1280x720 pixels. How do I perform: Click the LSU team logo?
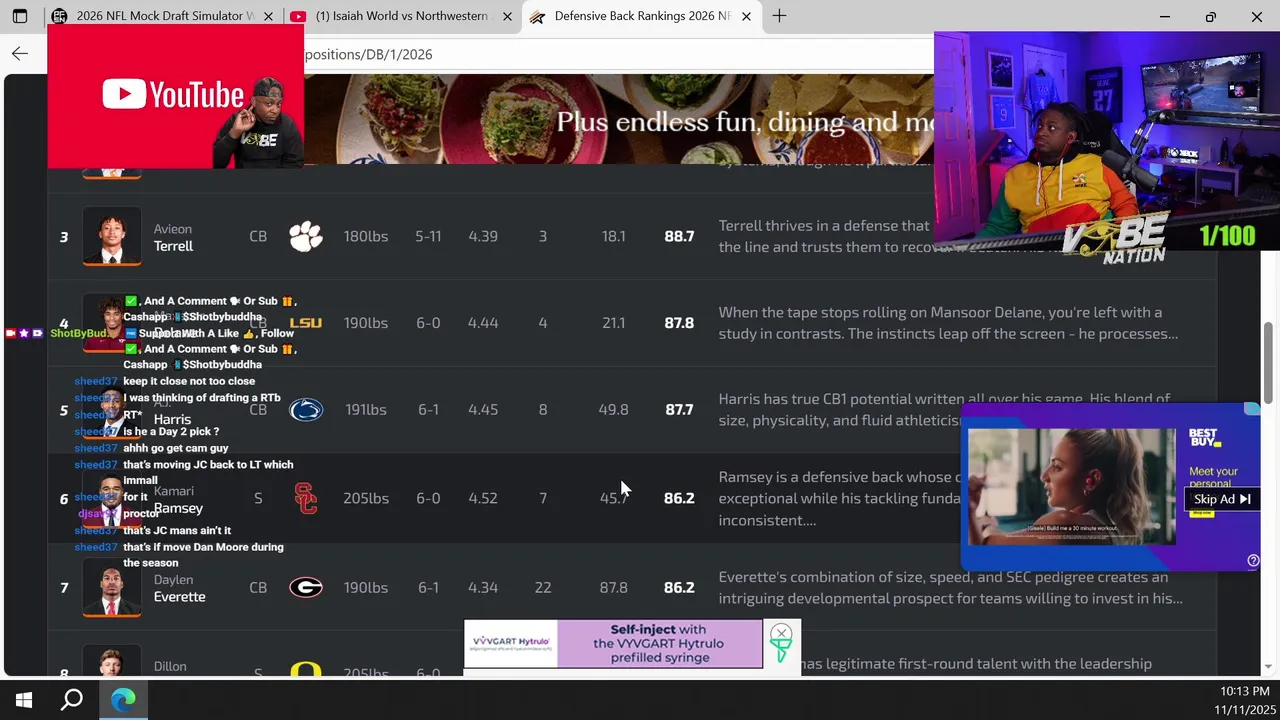306,323
